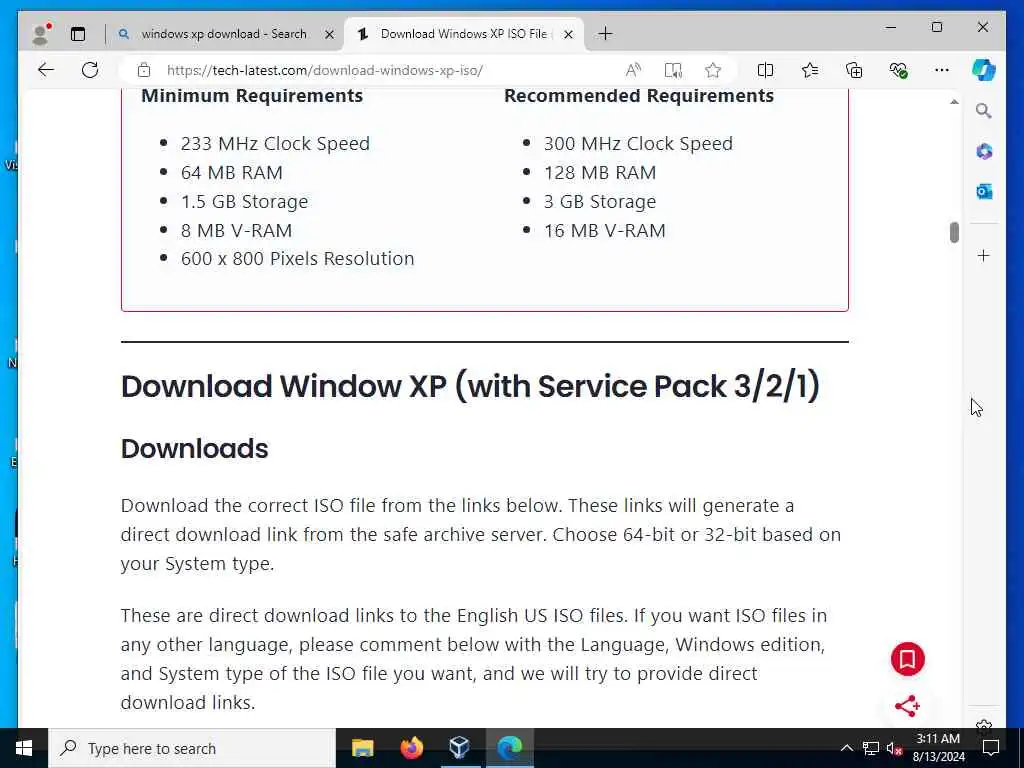Launch Firefox from the taskbar
Image resolution: width=1024 pixels, height=768 pixels.
click(411, 748)
